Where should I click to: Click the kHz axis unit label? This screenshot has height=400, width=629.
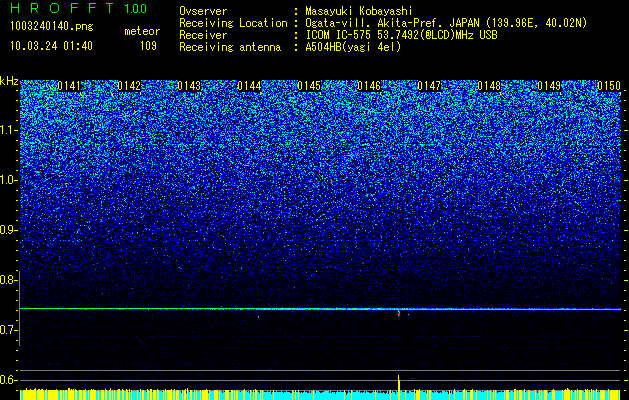pyautogui.click(x=9, y=81)
